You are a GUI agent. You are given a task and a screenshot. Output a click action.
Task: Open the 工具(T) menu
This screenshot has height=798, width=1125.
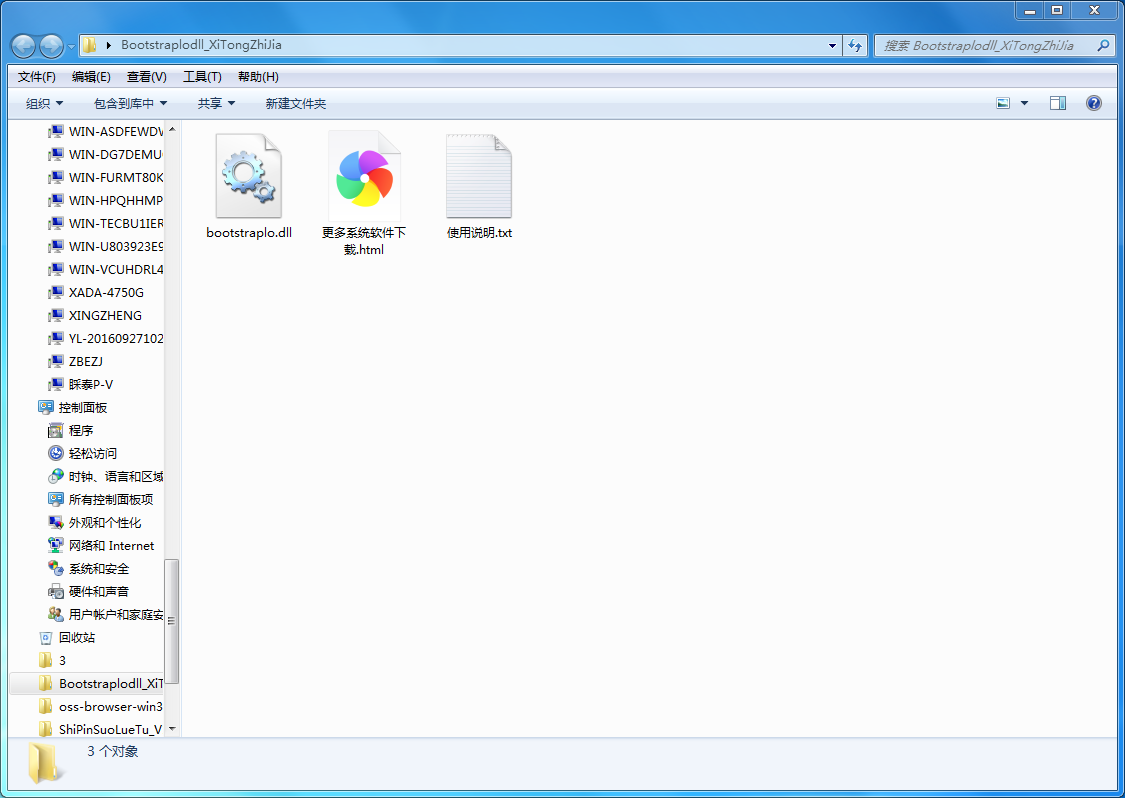click(x=202, y=76)
